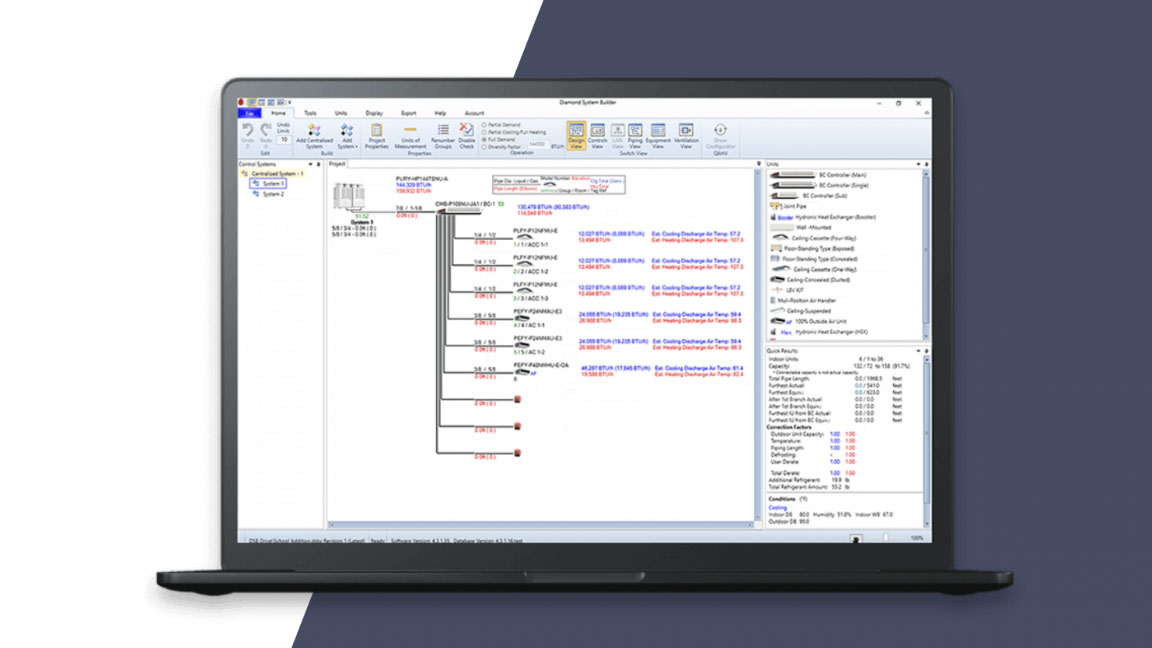Open the File menu
Image resolution: width=1152 pixels, height=648 pixels.
[250, 113]
